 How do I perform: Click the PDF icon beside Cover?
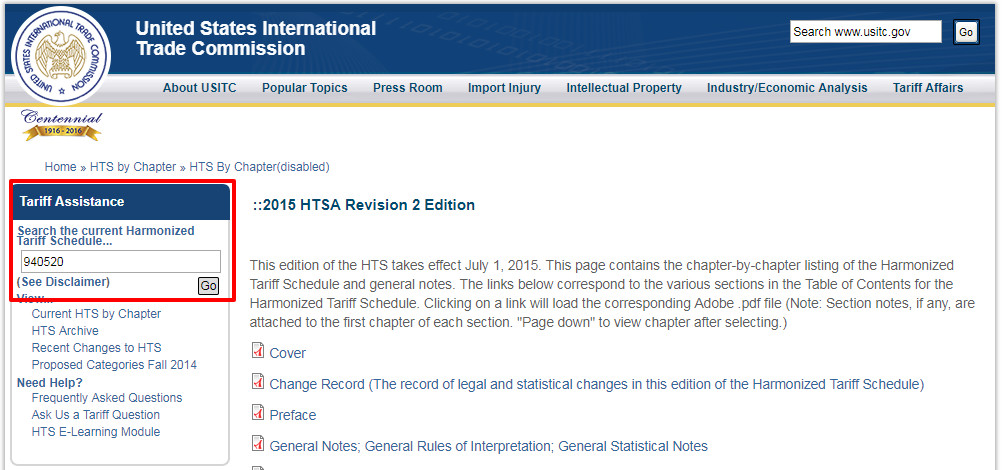[258, 351]
